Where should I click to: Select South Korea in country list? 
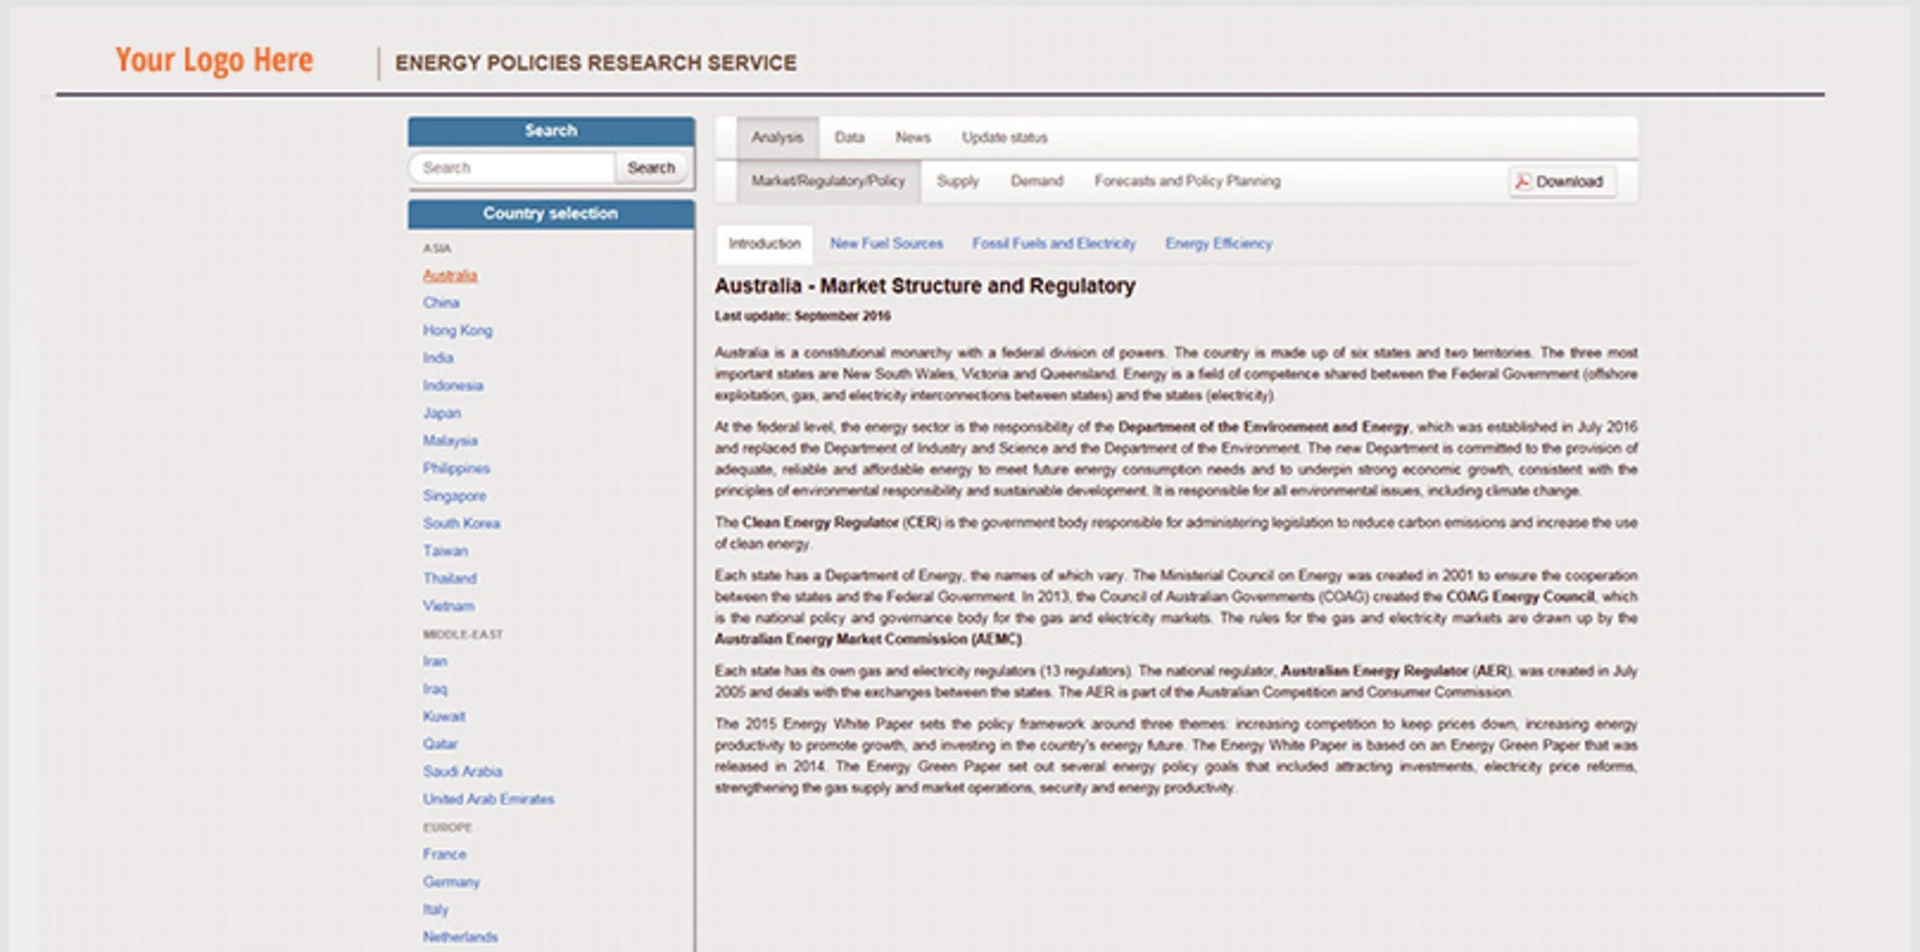click(461, 523)
